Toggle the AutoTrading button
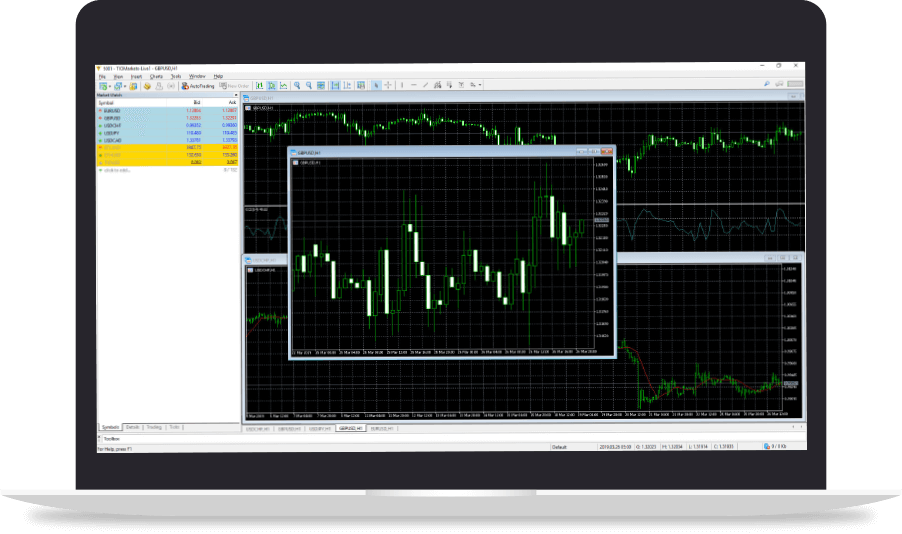The image size is (902, 534). pos(197,86)
